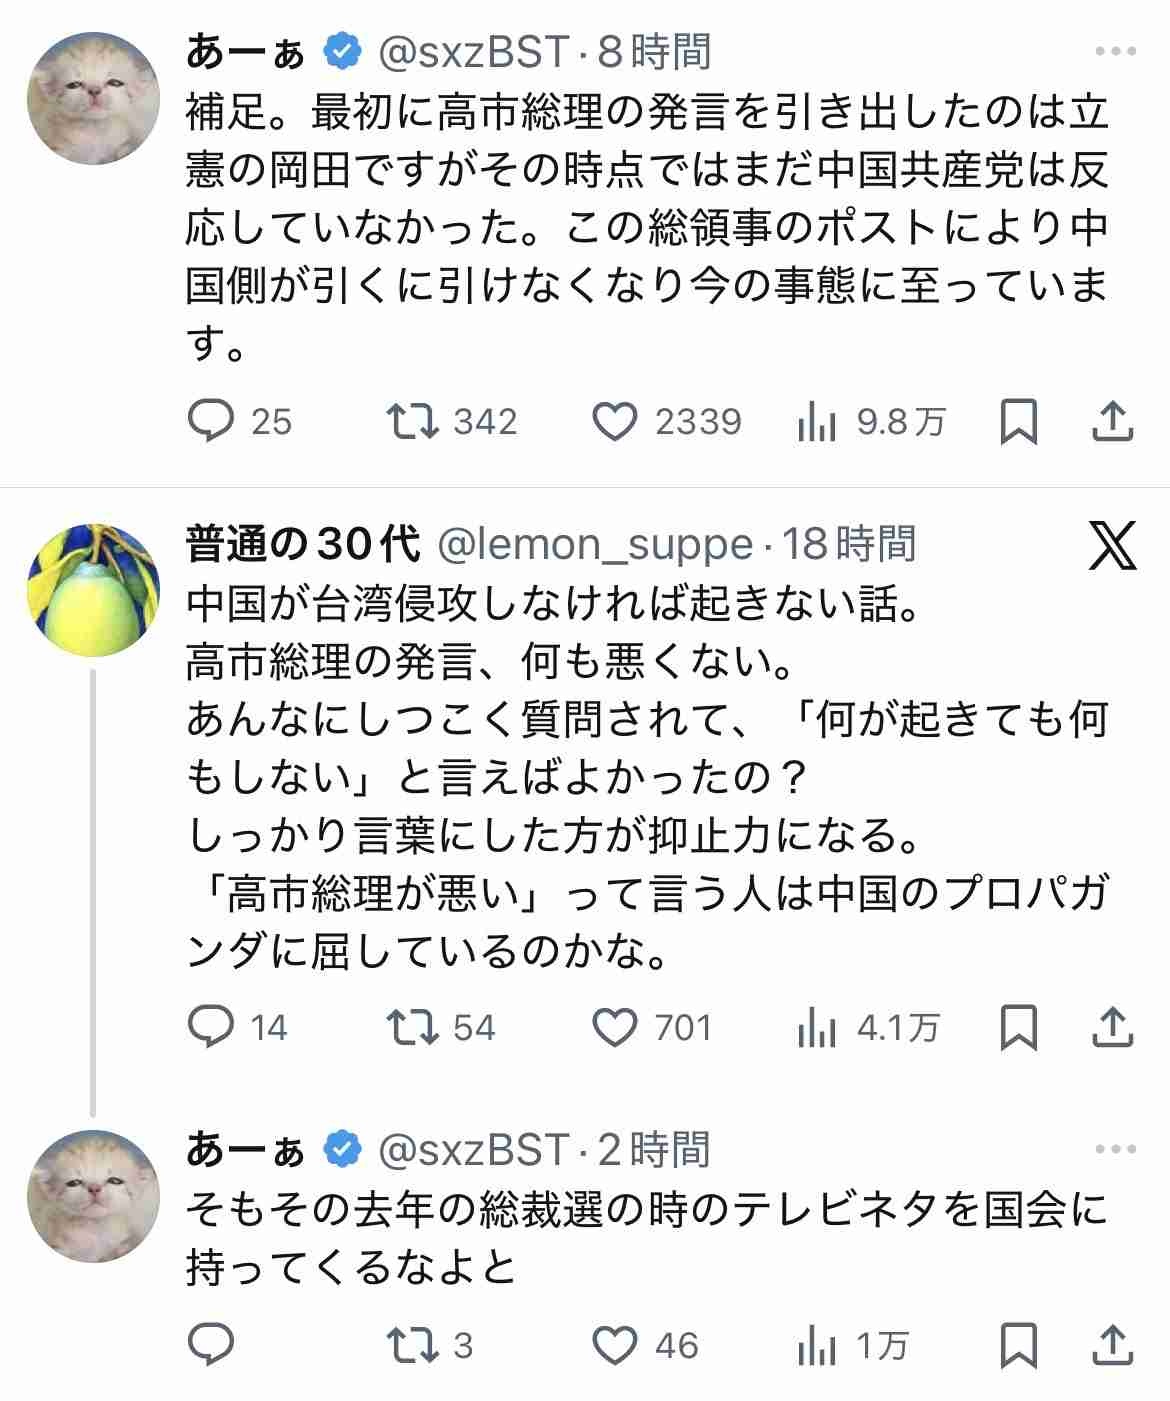Open the @sxzBST handle on the top post

coord(474,52)
